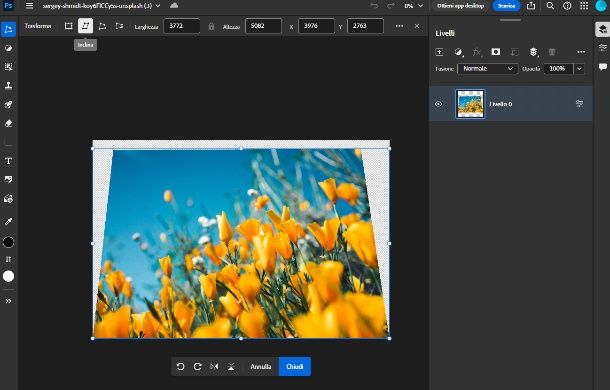Show the Layers panel from right rail
Screen dimensions: 610x390
point(602,30)
